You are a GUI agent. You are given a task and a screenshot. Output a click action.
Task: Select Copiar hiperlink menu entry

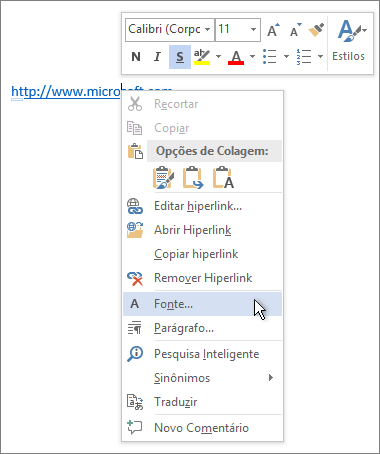click(202, 254)
